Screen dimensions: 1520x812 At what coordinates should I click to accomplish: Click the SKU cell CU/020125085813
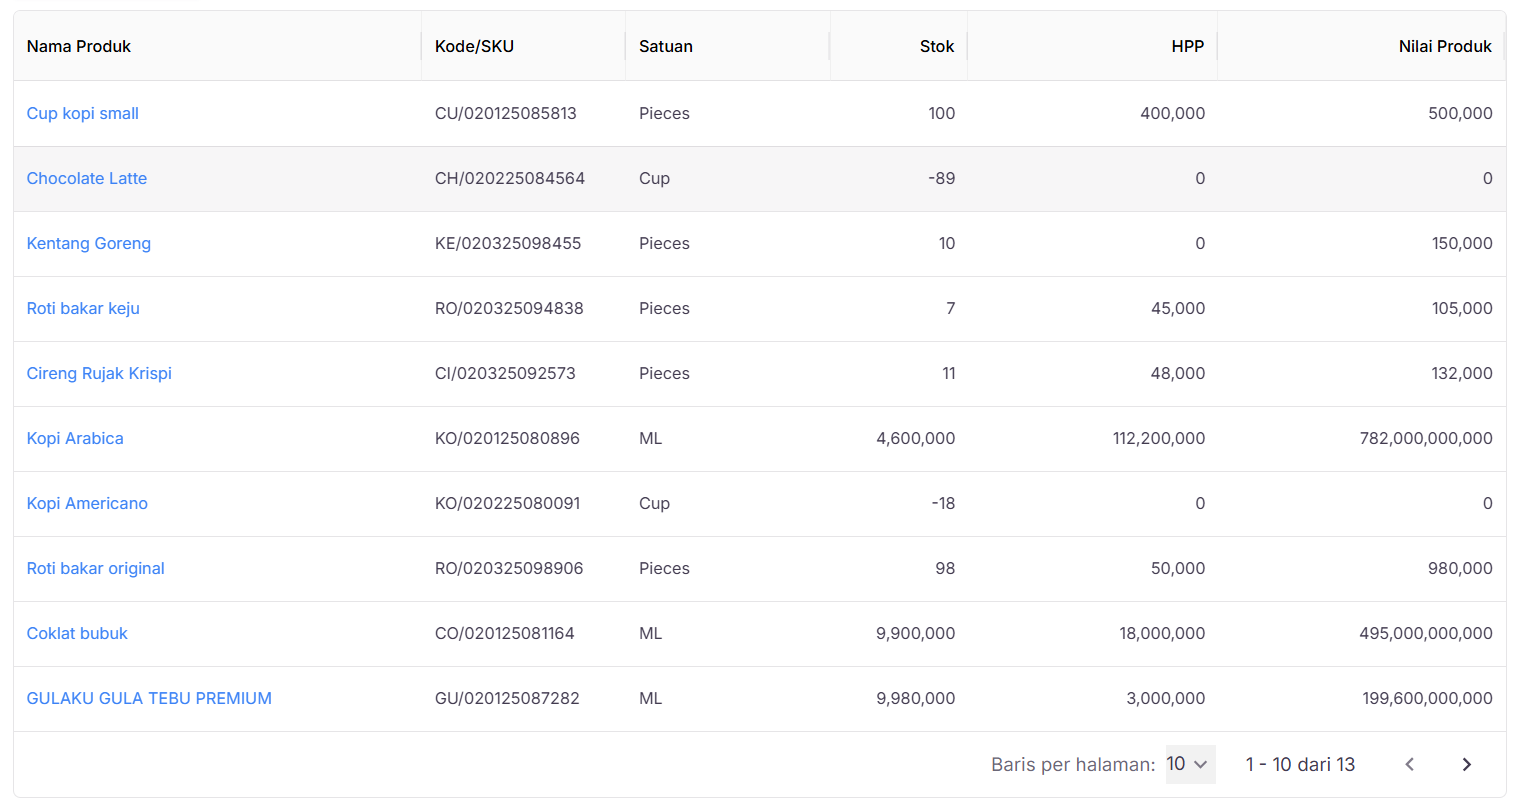(506, 114)
